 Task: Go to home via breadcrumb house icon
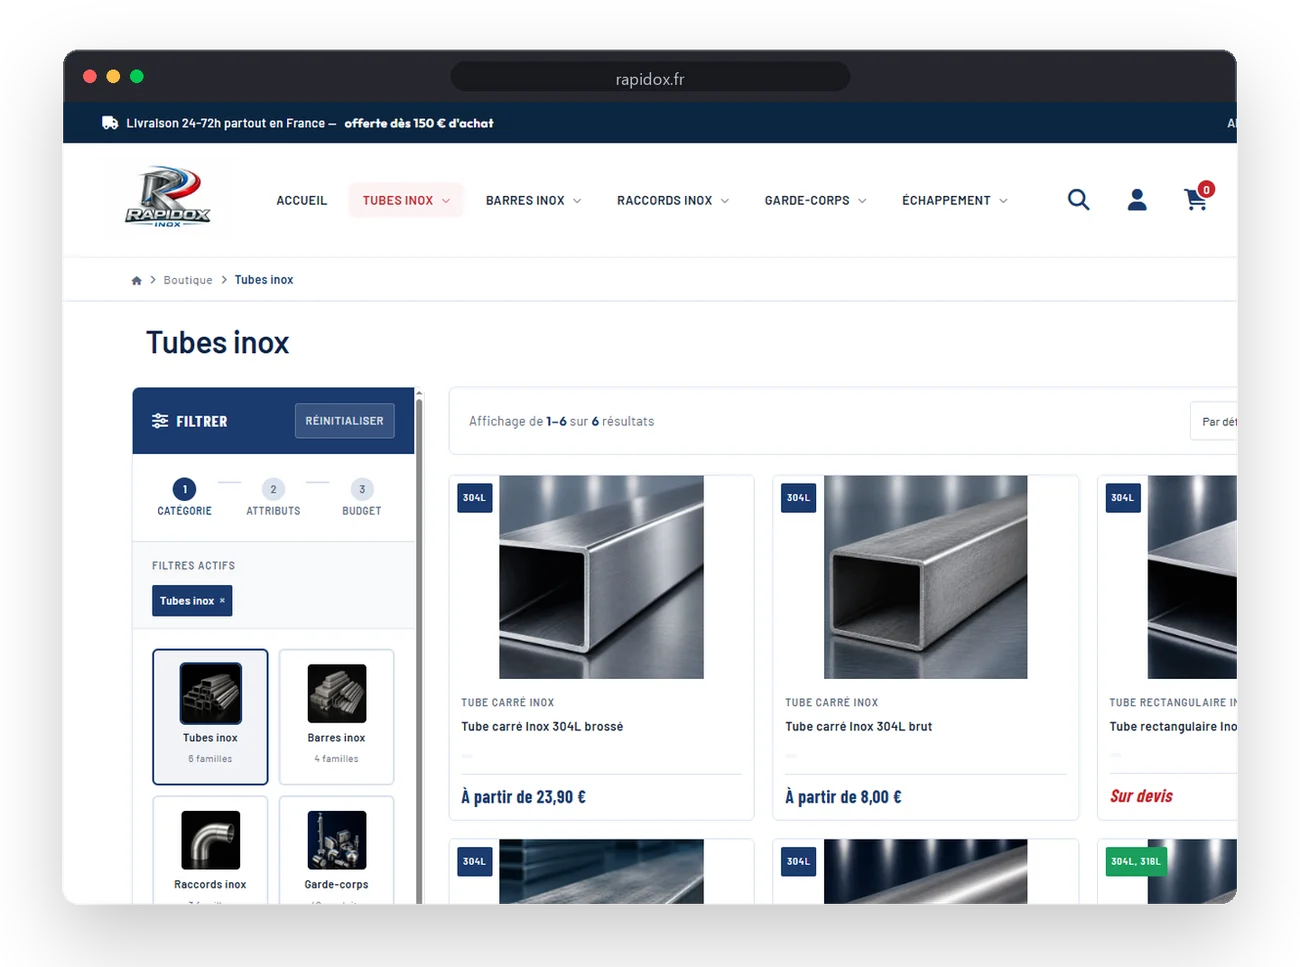137,281
